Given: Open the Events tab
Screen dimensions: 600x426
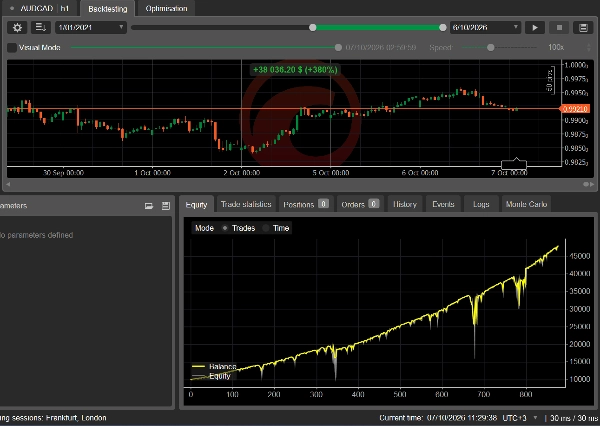Looking at the screenshot, I should coord(443,204).
